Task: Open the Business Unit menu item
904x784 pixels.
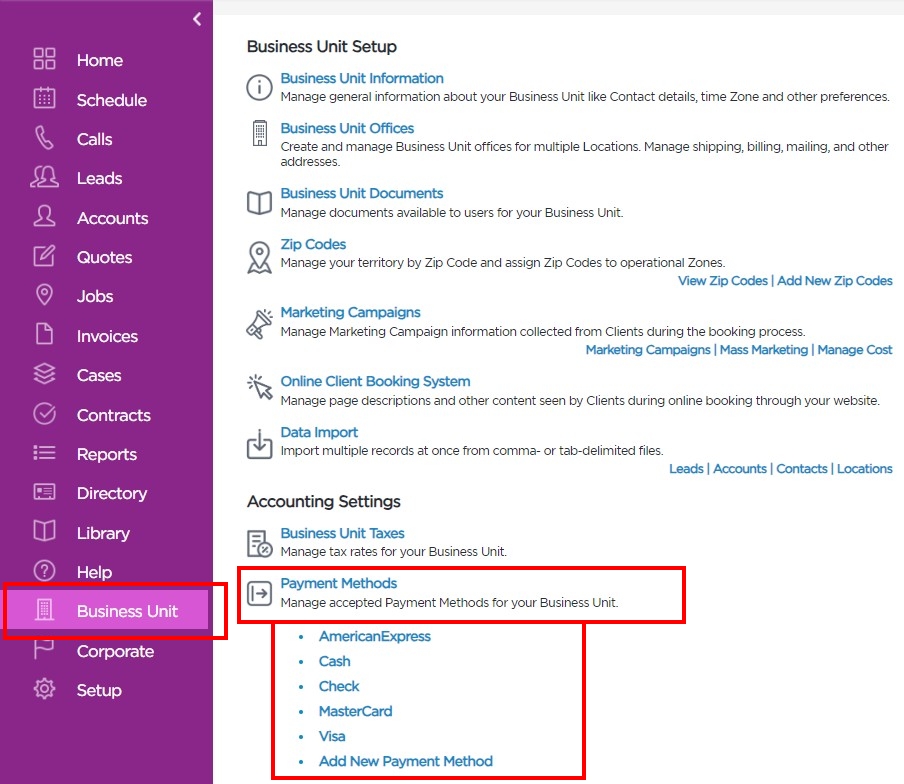Action: 107,610
